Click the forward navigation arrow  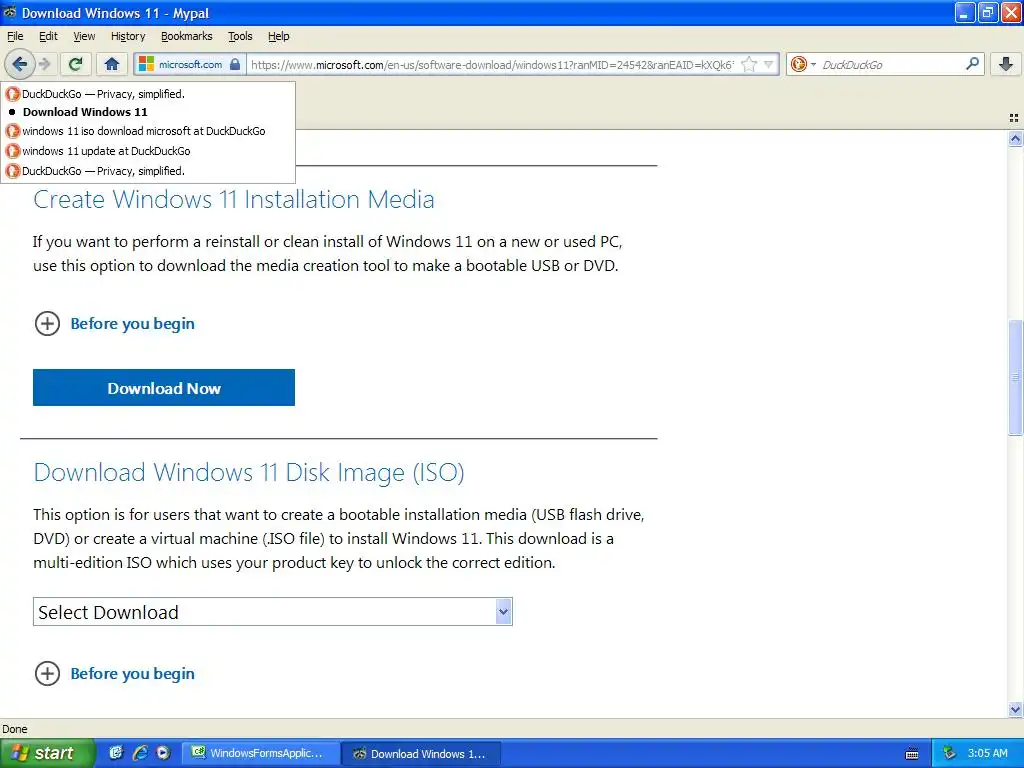tap(44, 64)
